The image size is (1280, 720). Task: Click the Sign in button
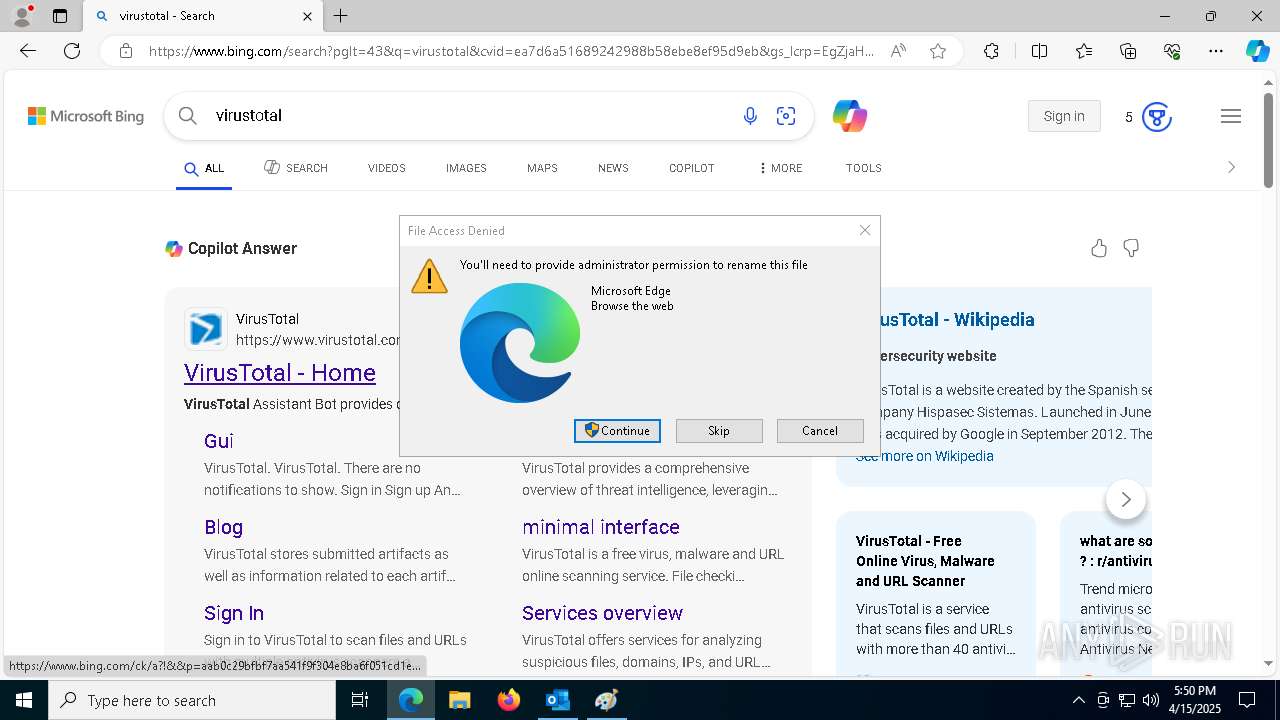[x=1064, y=116]
